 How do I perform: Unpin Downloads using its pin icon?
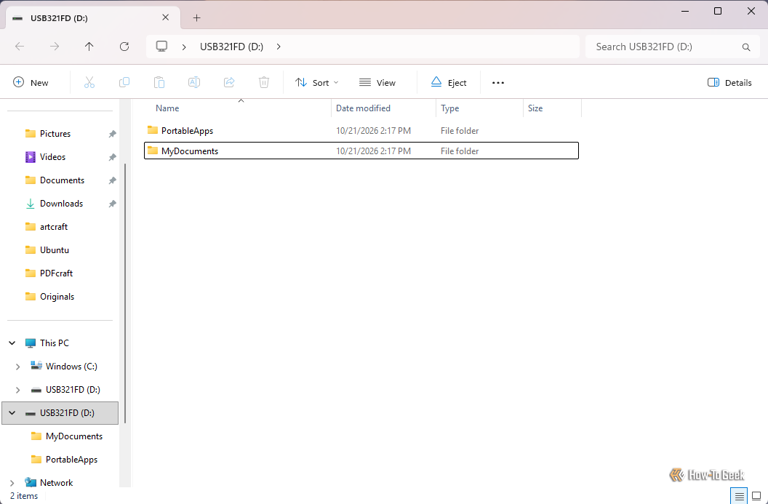point(112,204)
